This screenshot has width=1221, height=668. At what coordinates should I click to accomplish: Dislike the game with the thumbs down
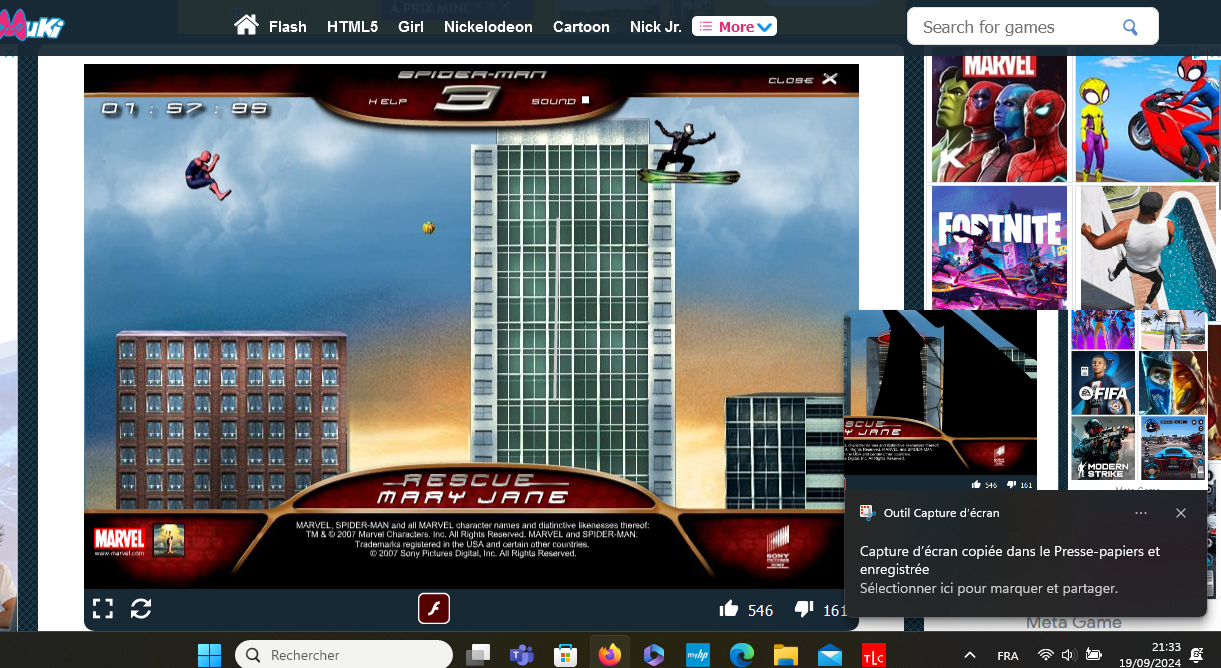click(x=804, y=609)
